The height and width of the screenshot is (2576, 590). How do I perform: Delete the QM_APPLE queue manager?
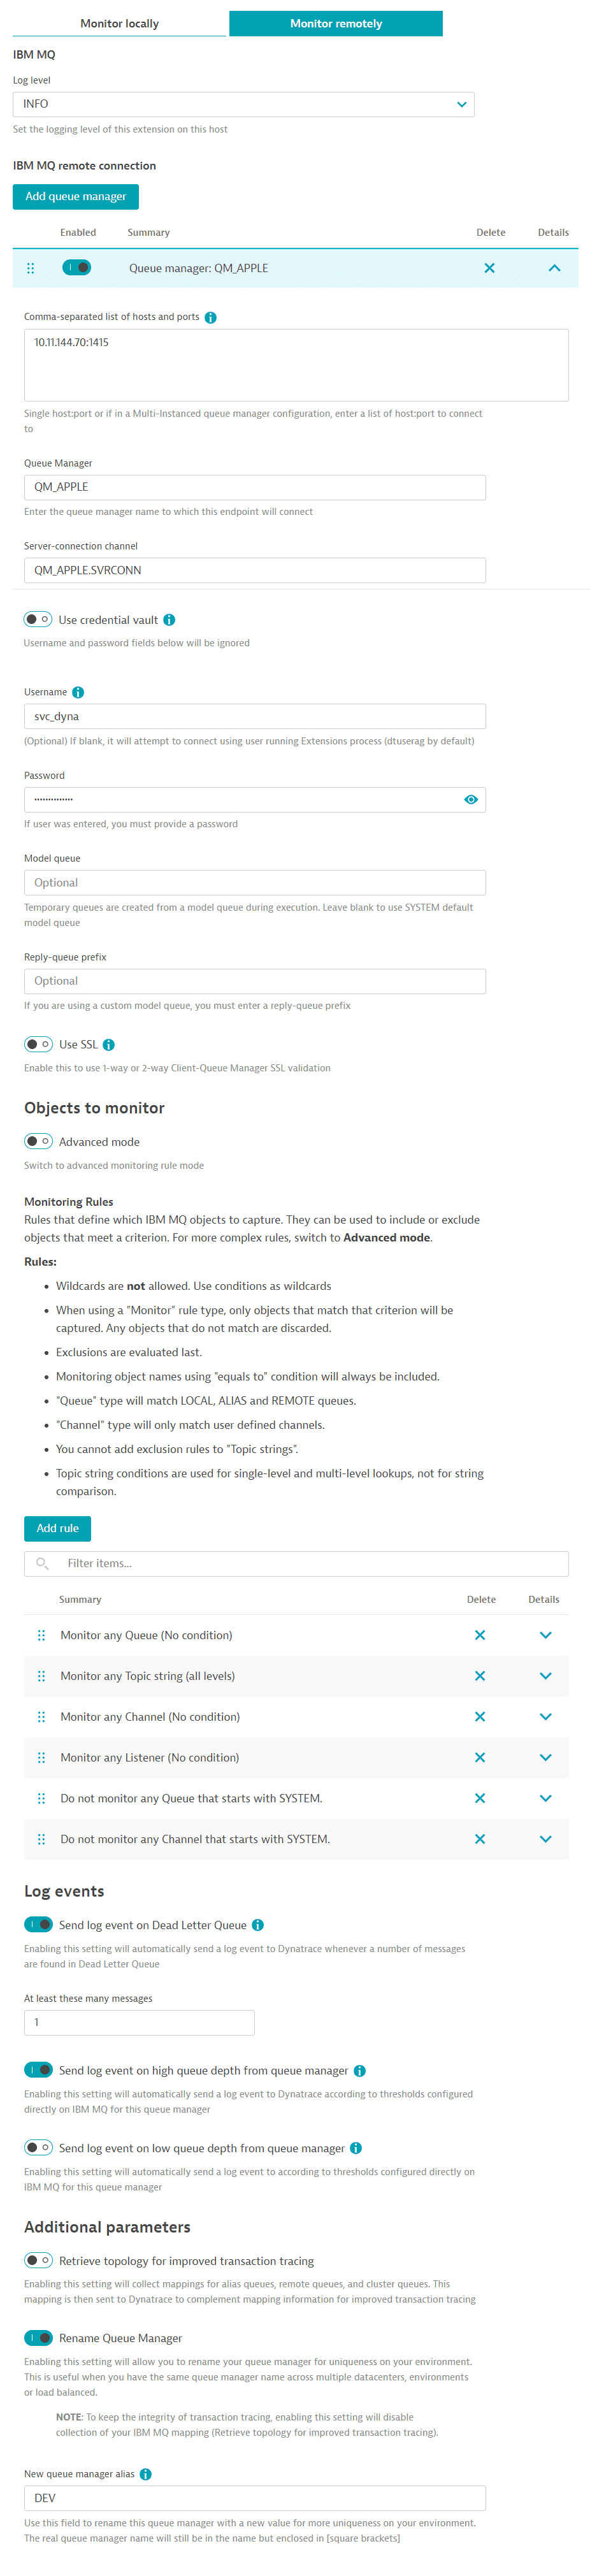pyautogui.click(x=488, y=268)
